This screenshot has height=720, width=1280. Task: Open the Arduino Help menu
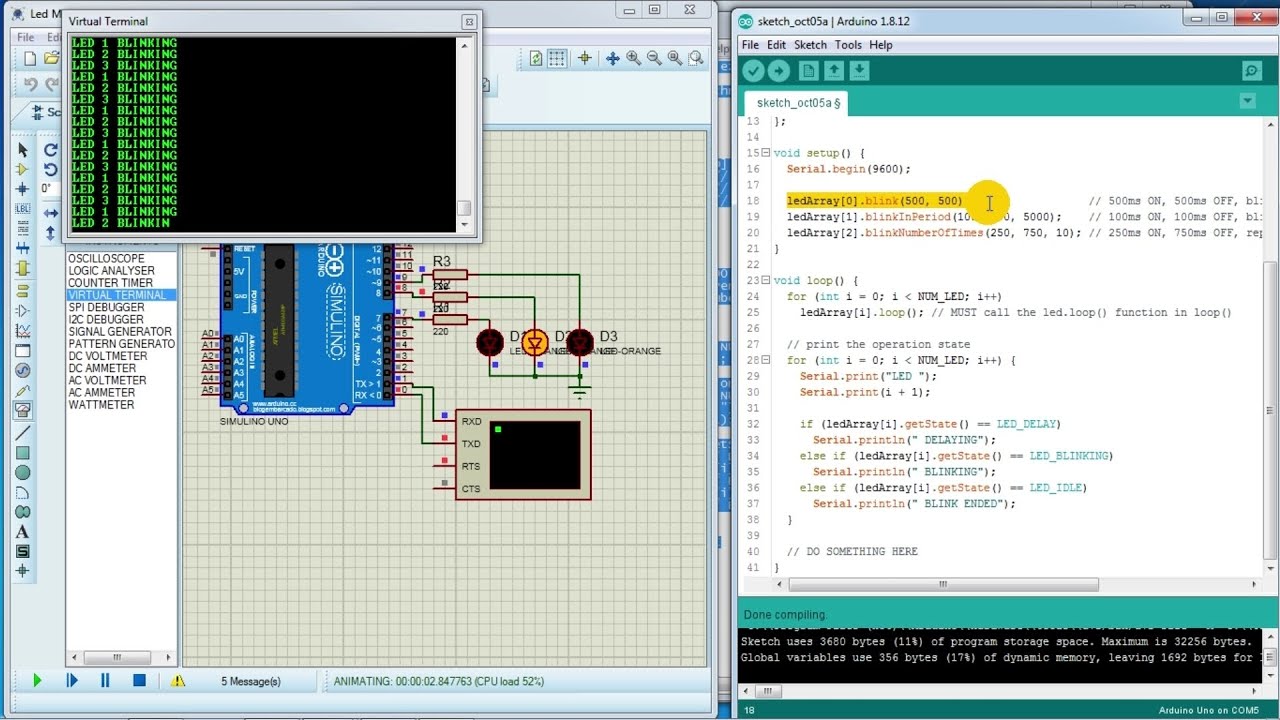pos(881,45)
